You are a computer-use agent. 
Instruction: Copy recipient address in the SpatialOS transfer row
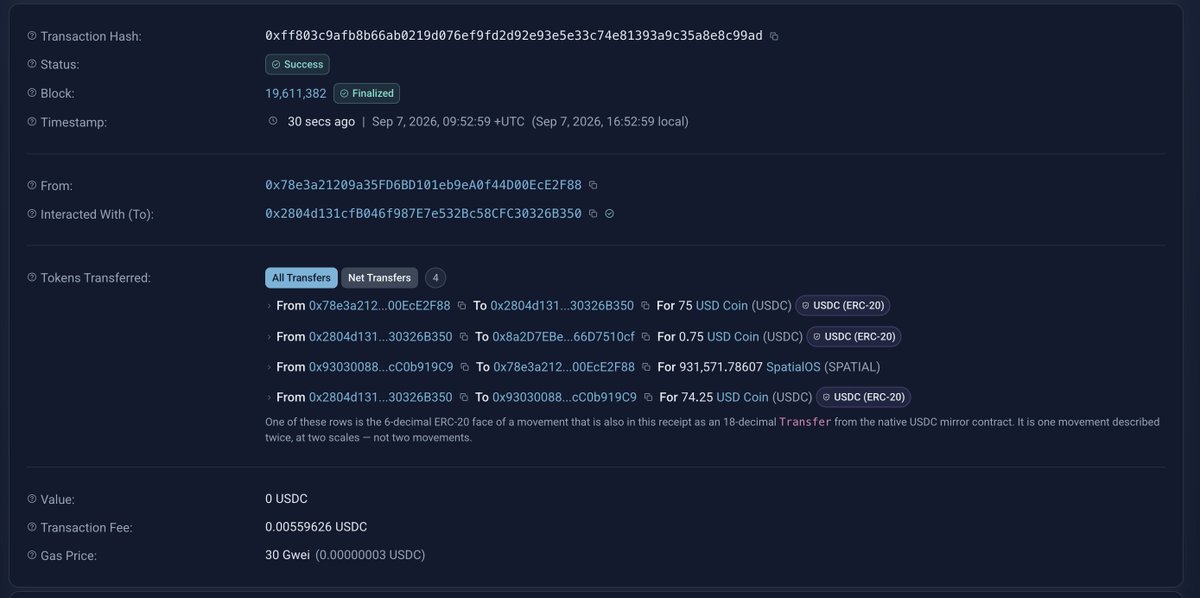click(646, 367)
